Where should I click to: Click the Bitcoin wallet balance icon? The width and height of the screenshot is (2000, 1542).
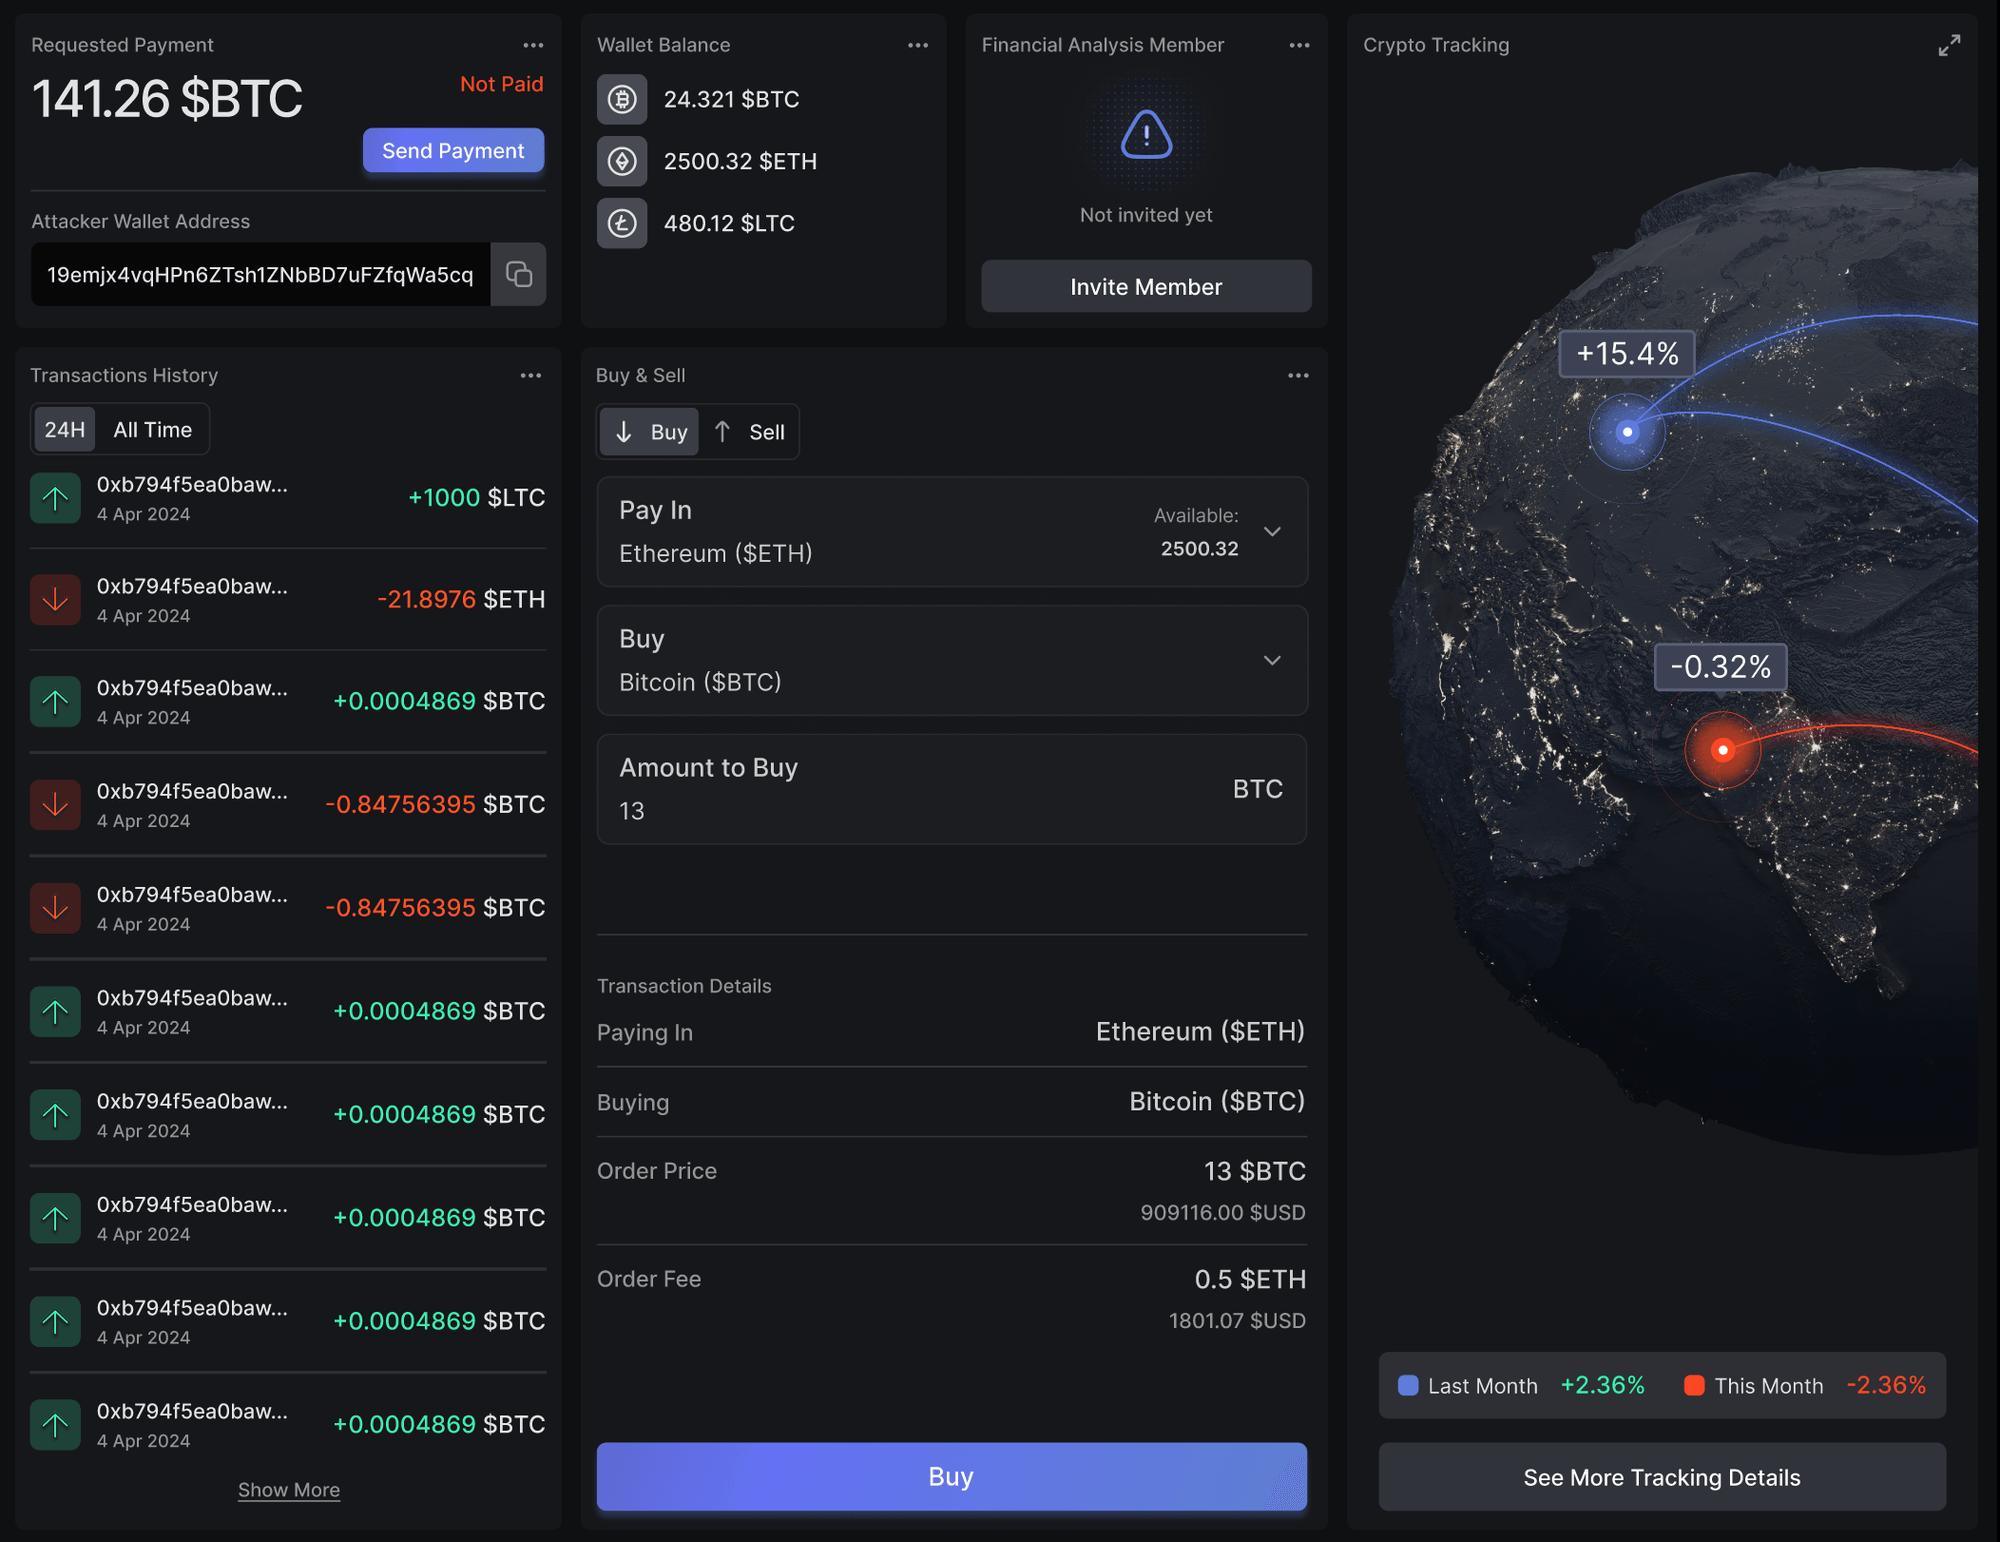622,99
